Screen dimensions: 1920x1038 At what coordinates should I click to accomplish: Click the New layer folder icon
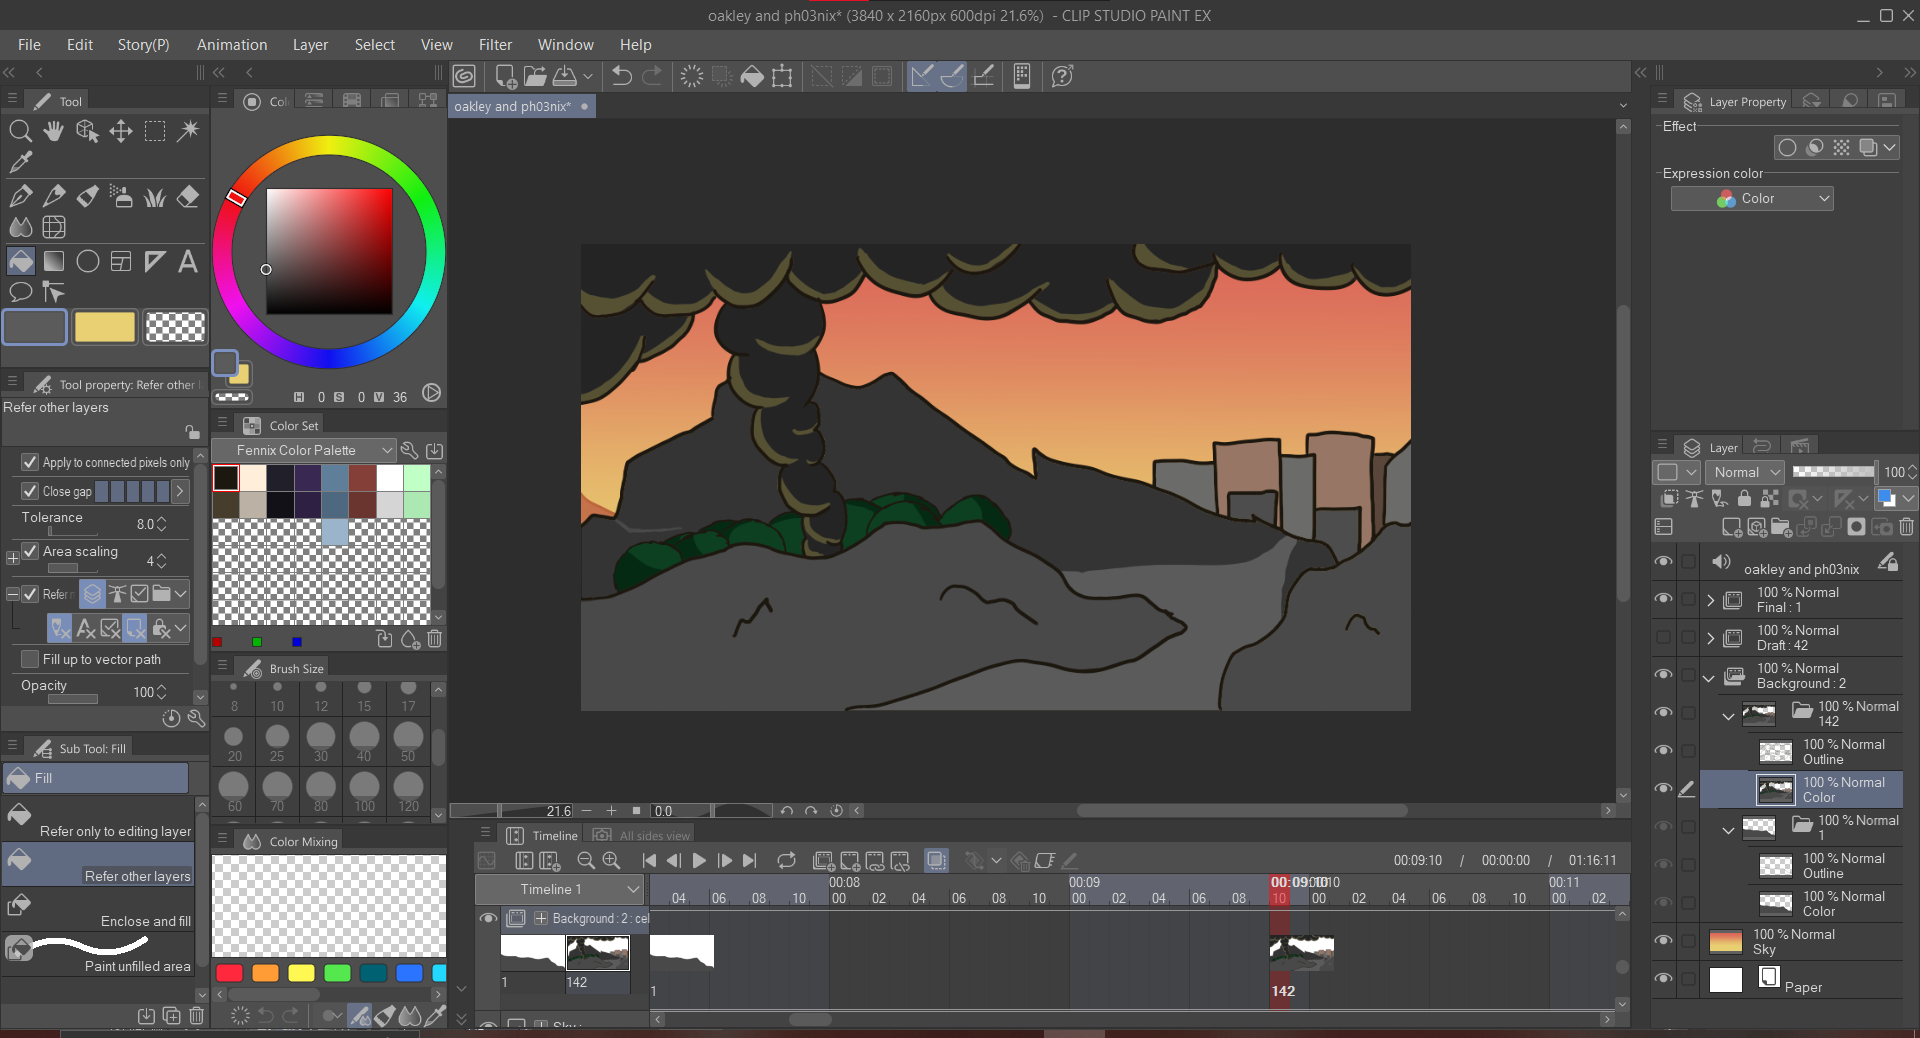[1782, 528]
